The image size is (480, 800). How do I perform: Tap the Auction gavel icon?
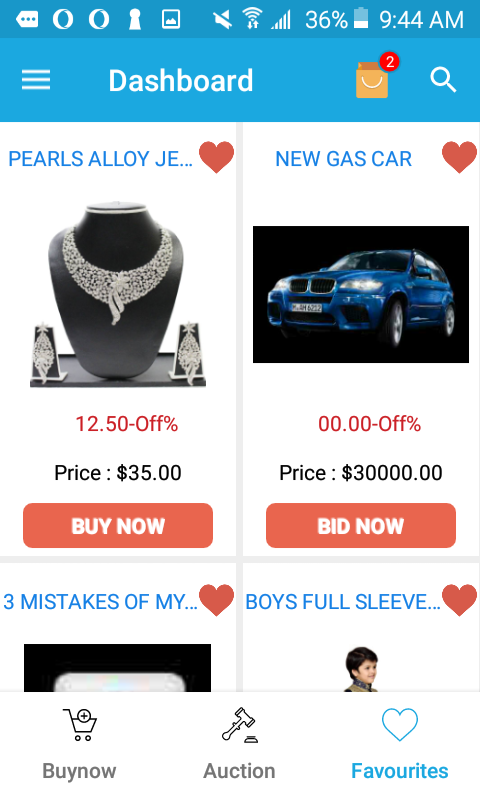coord(240,724)
